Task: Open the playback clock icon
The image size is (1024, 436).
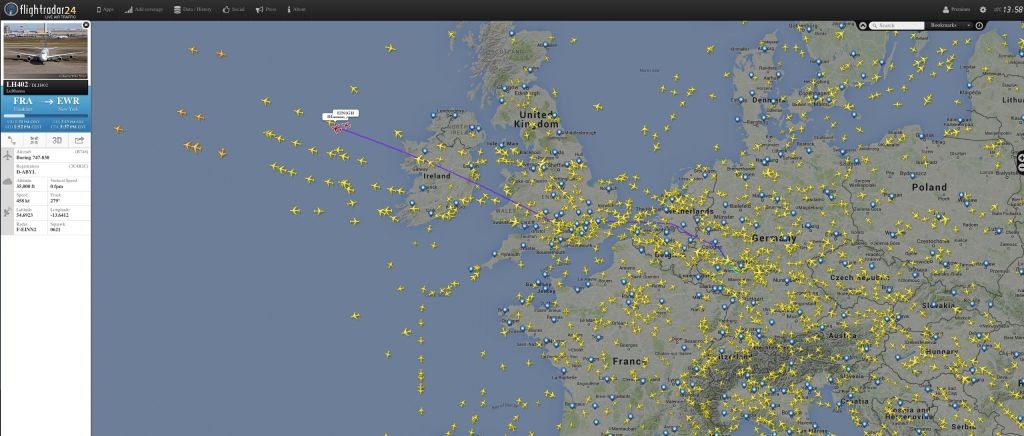Action: tap(979, 25)
